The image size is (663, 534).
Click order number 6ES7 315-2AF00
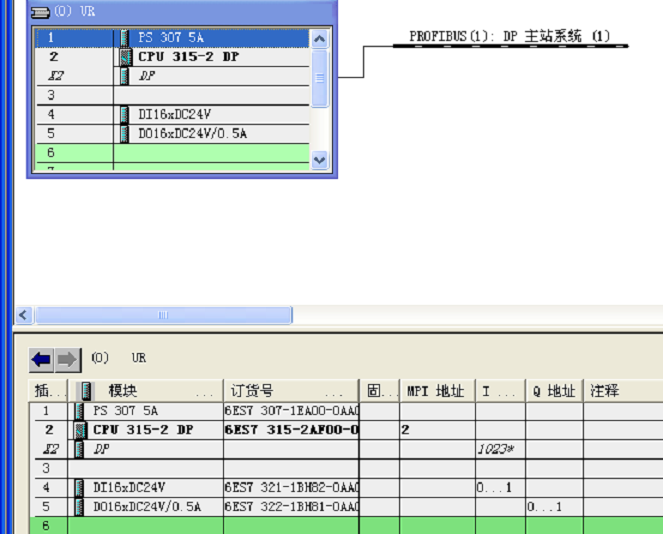click(x=291, y=430)
